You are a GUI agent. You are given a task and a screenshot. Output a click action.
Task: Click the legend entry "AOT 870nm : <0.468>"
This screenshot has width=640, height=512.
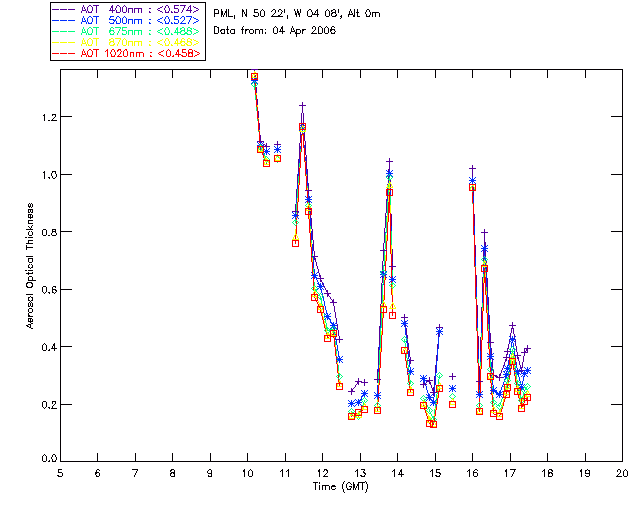point(140,42)
